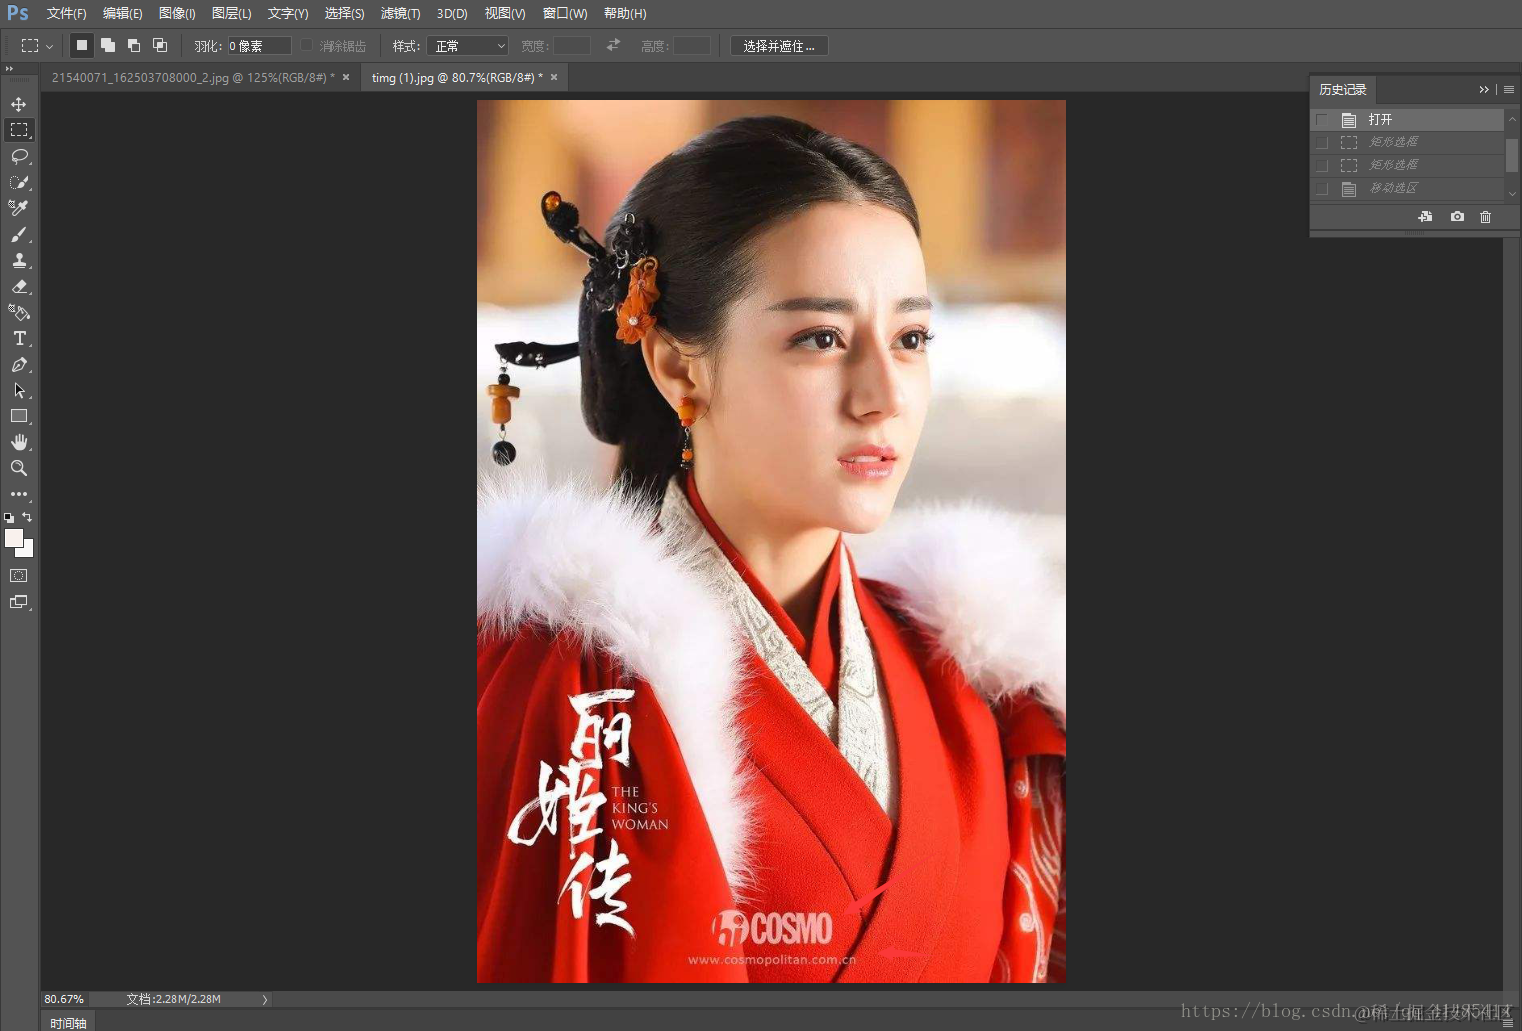Viewport: 1522px width, 1031px height.
Task: Open the History panel flyout menu
Action: point(1509,90)
